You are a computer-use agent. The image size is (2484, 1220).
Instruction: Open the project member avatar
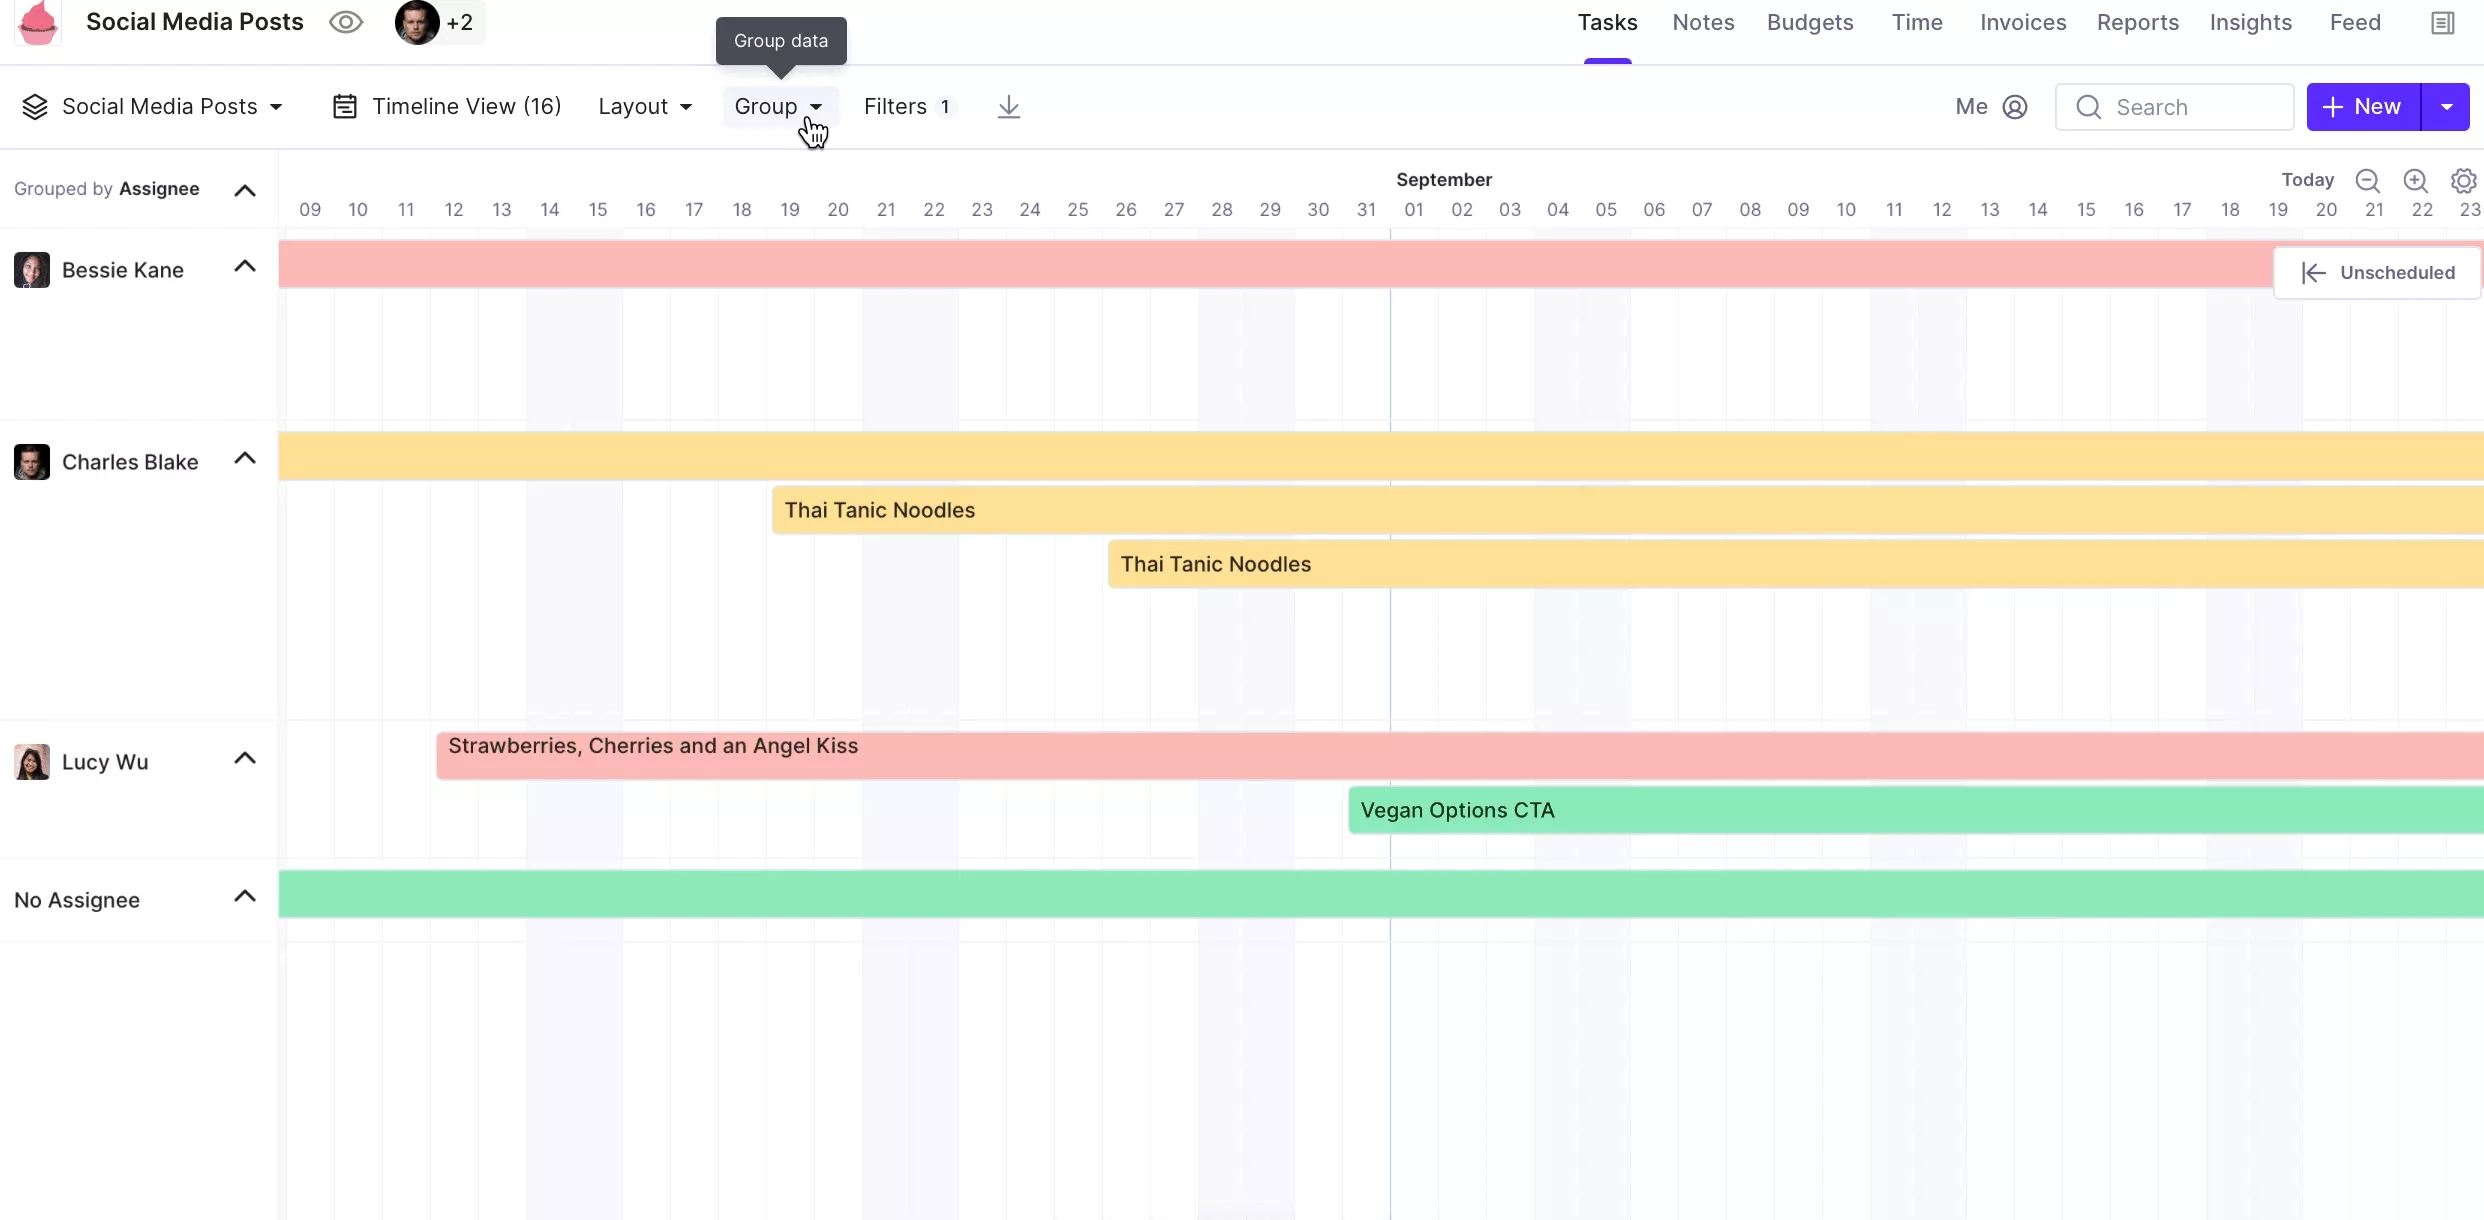417,22
